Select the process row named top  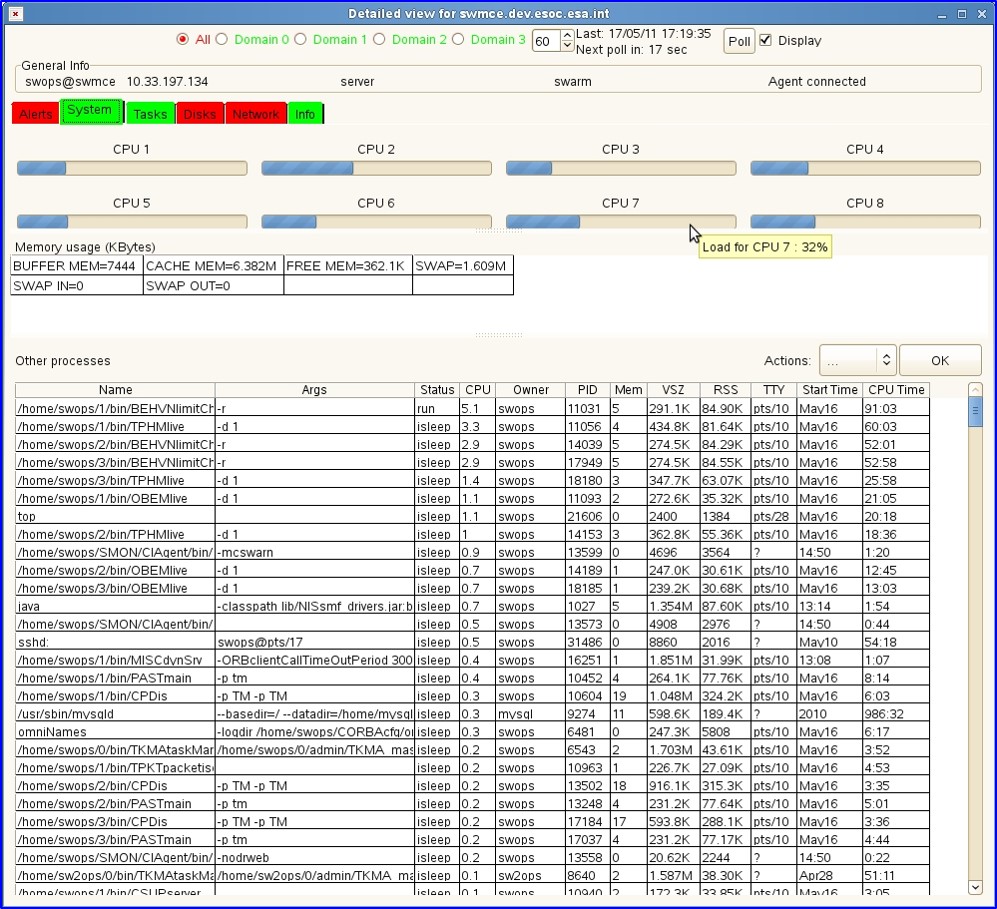[x=472, y=516]
